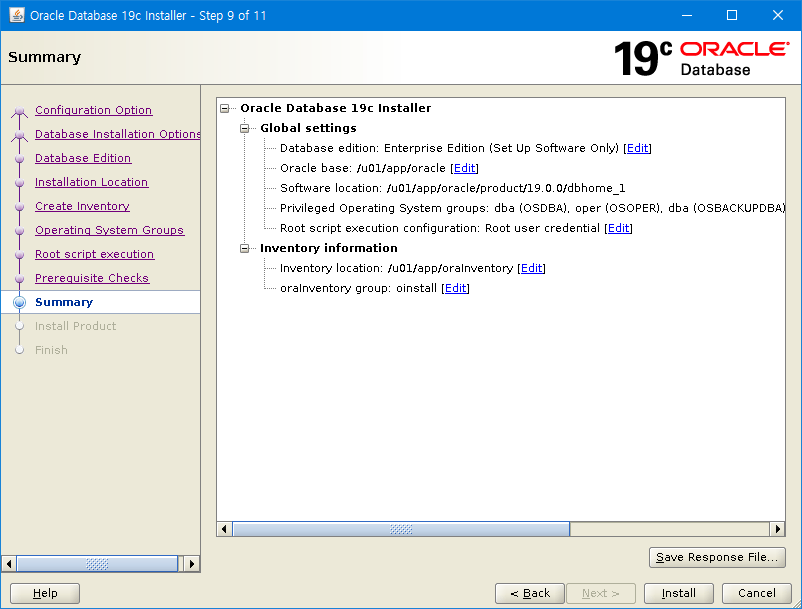Collapse the Global settings tree node
The width and height of the screenshot is (802, 609).
point(245,128)
